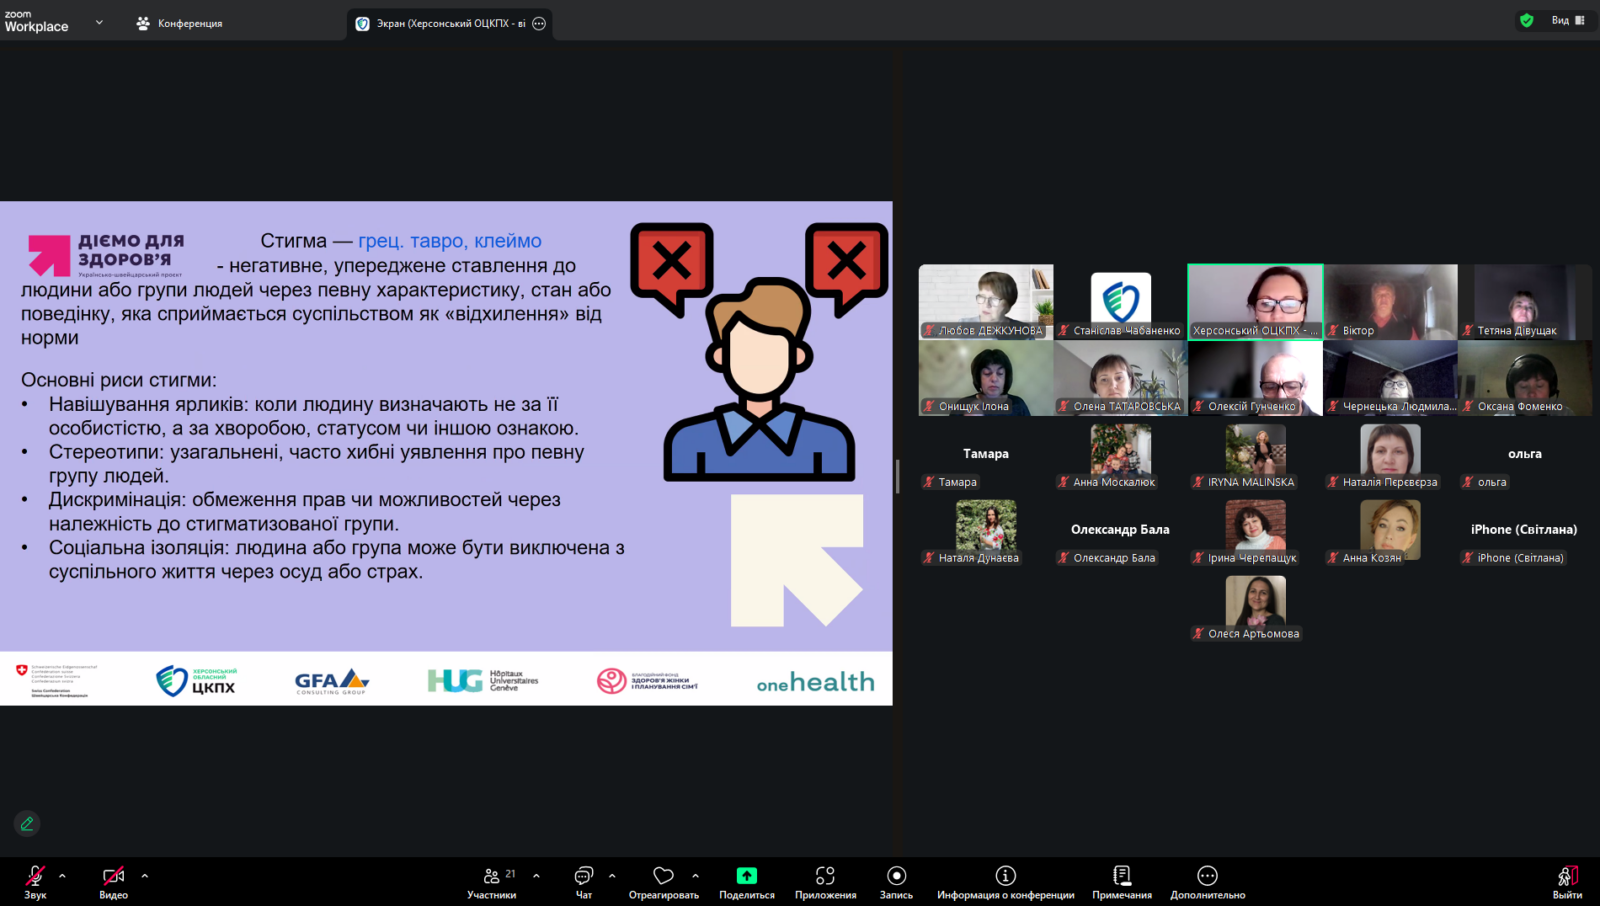
Task: Open the Zoom Workplace dropdown arrow
Action: click(x=99, y=22)
